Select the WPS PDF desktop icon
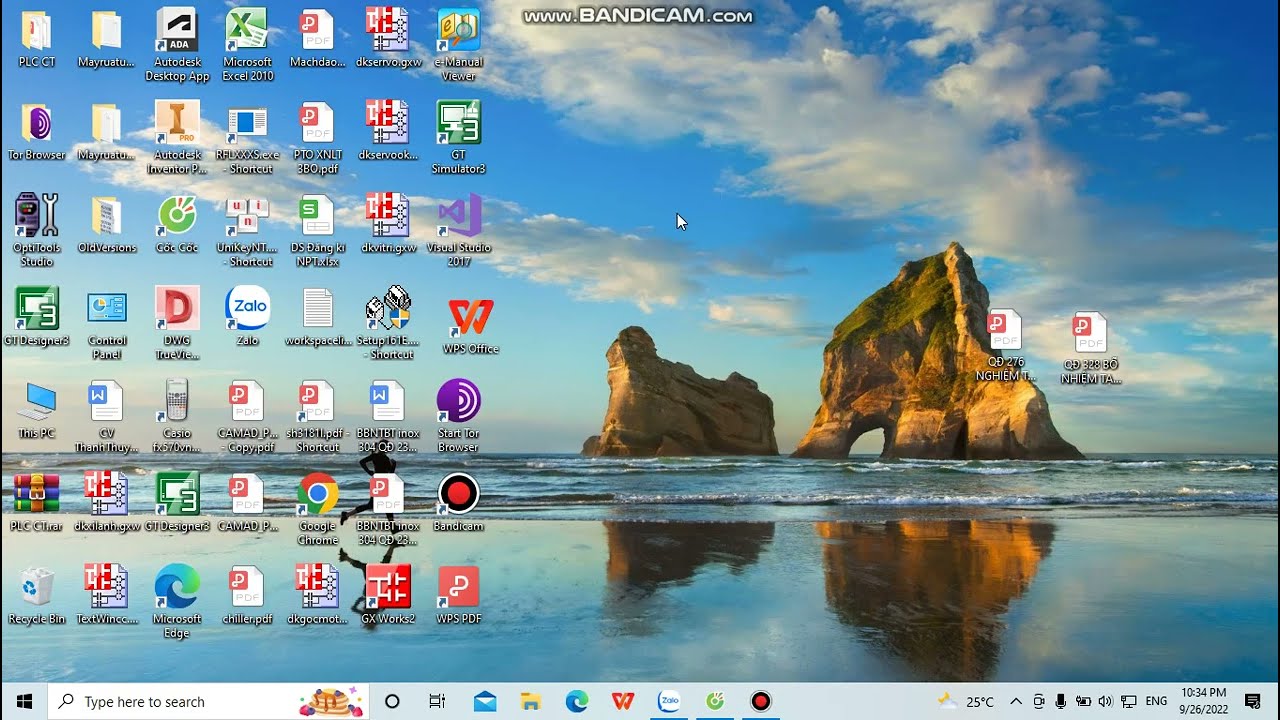Screen dimensions: 1280x720 [459, 595]
